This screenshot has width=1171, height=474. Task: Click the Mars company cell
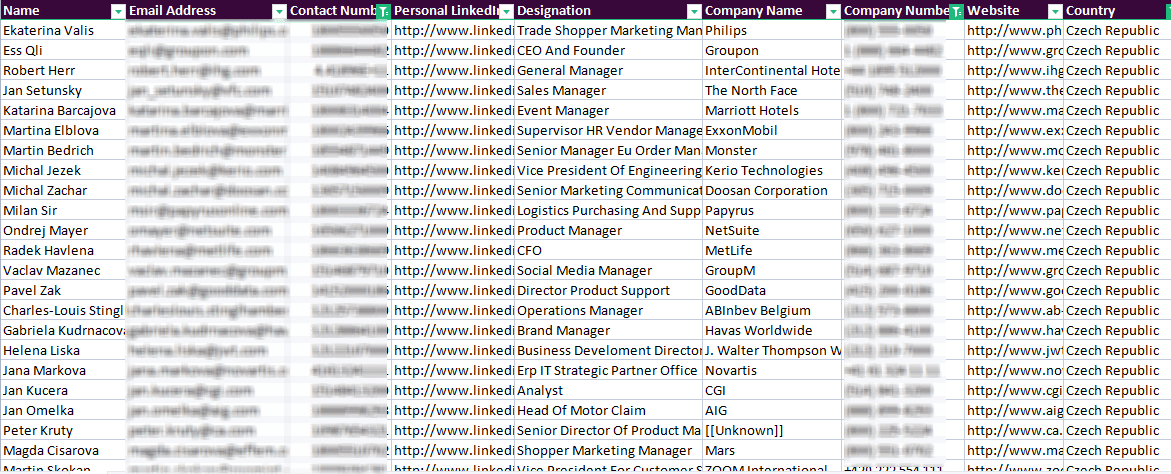[x=772, y=451]
